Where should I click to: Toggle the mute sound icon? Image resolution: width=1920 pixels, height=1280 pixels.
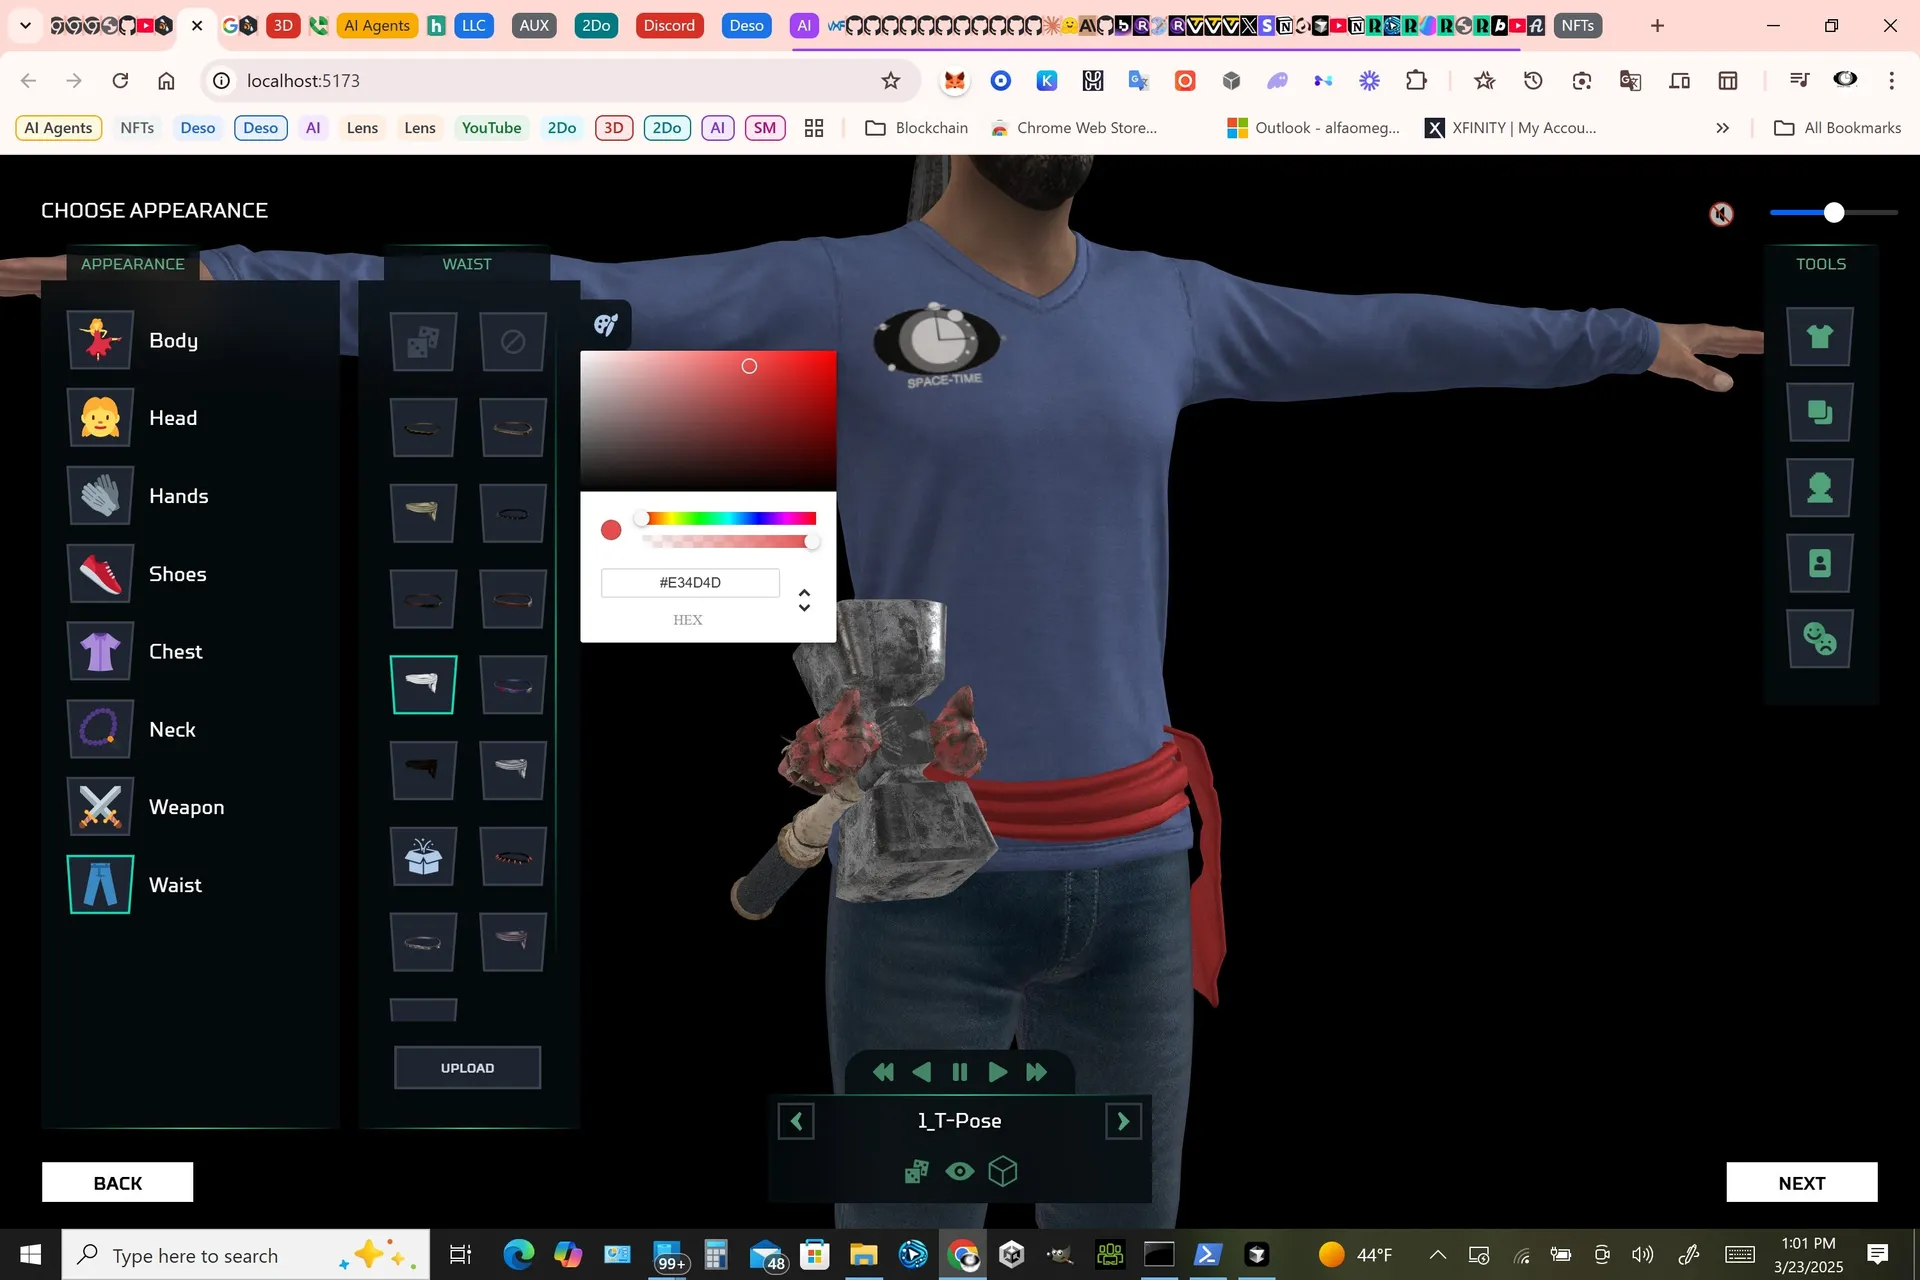pos(1721,213)
